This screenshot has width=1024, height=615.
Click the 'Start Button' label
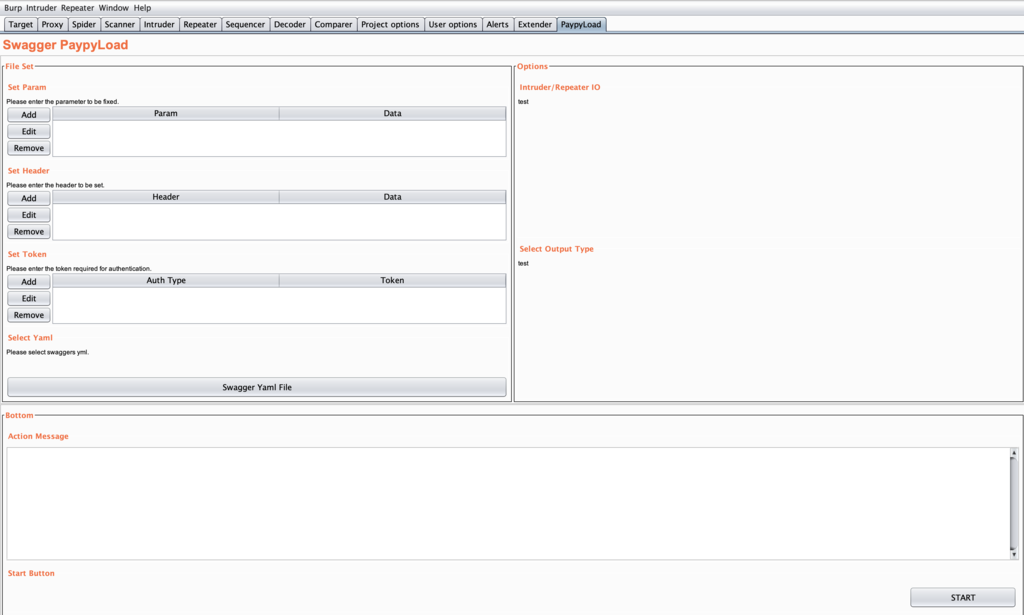point(31,573)
